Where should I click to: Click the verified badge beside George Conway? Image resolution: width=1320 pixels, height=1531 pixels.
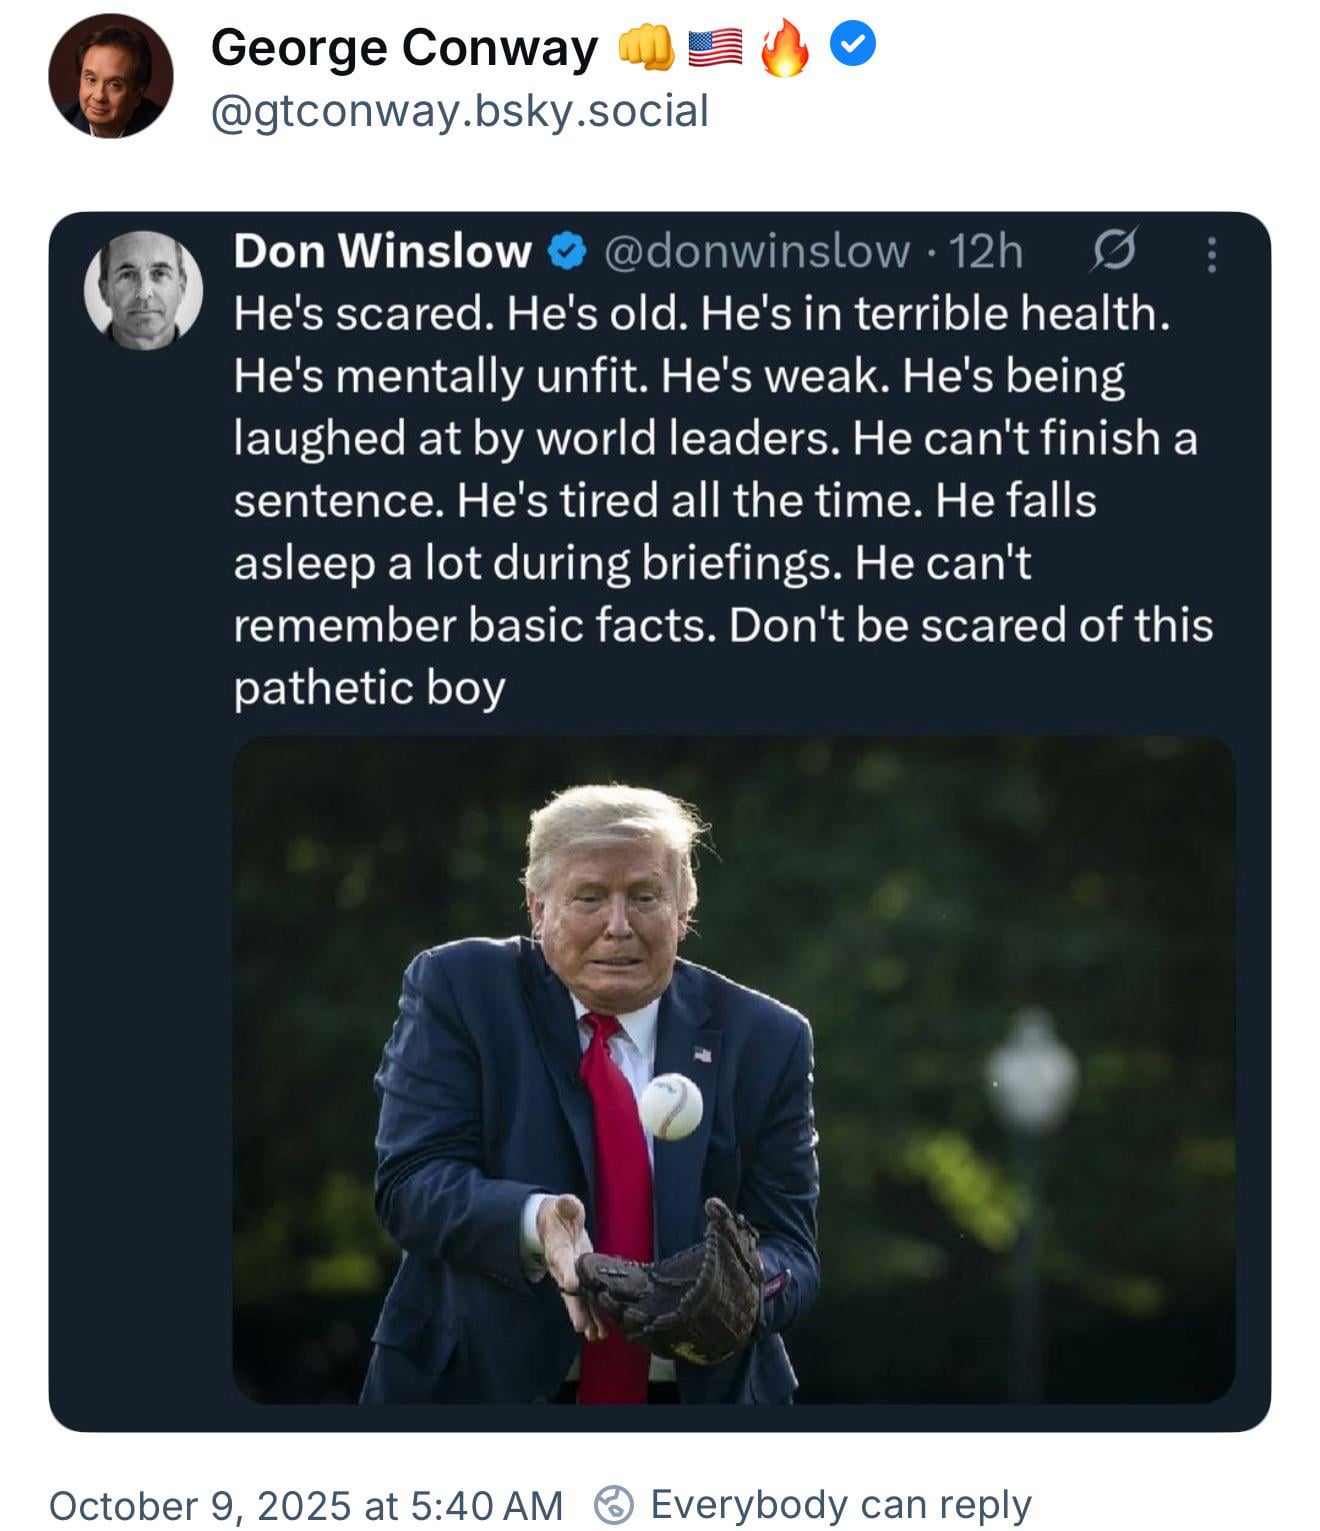click(x=855, y=44)
